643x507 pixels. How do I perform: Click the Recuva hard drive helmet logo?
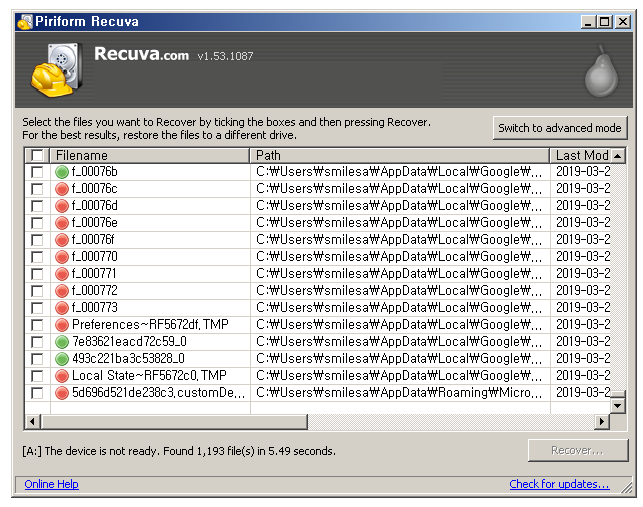coord(56,70)
